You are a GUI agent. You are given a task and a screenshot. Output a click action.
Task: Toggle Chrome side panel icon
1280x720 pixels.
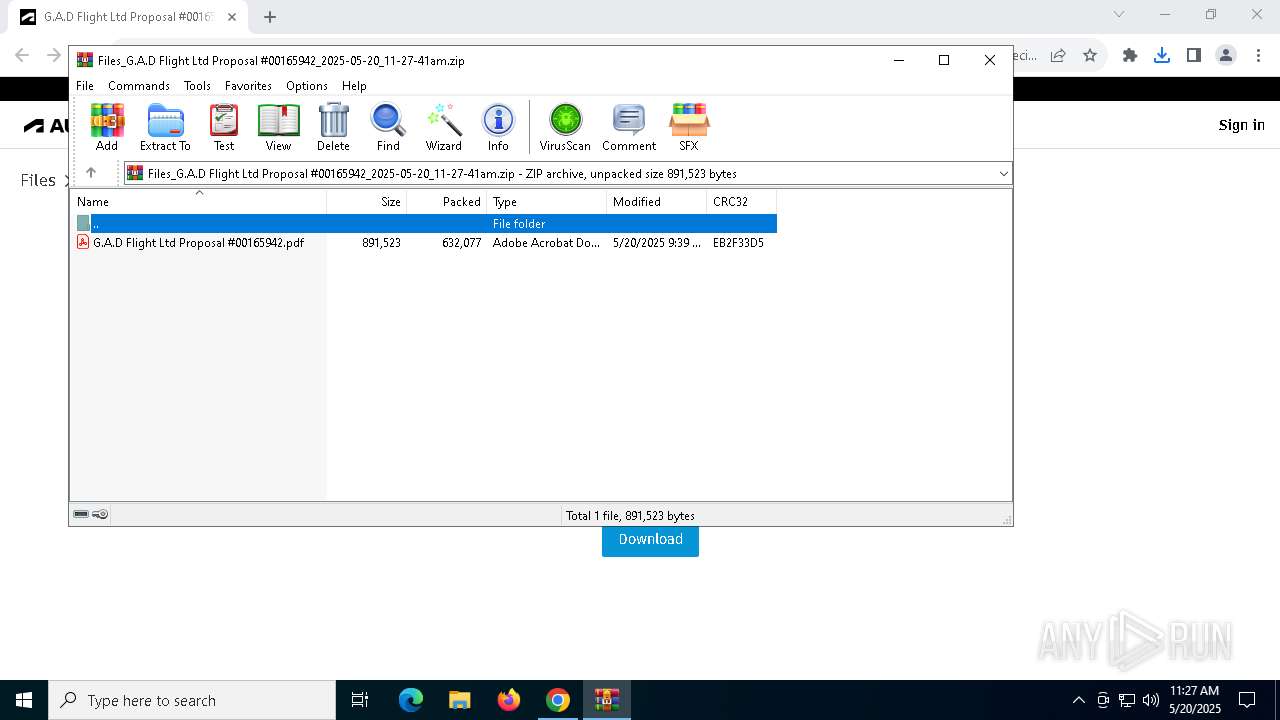[1194, 55]
